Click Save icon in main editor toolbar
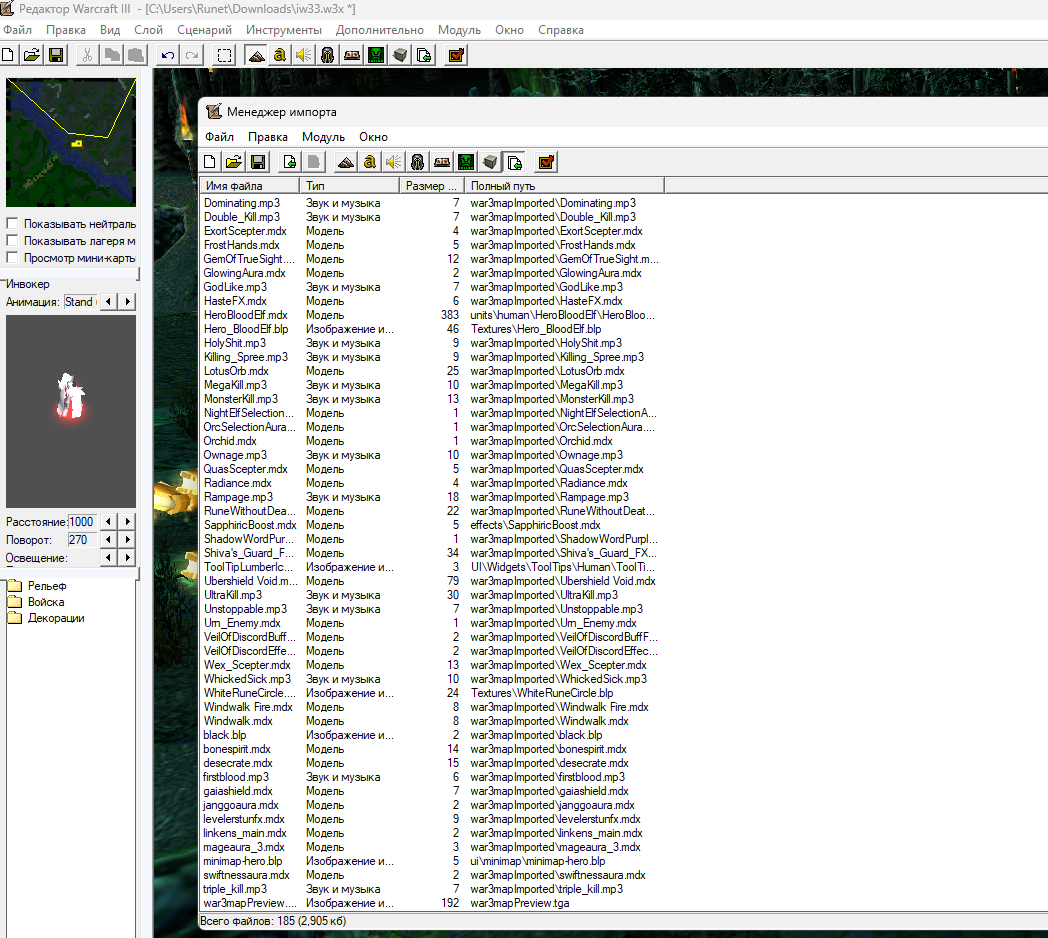Screen dimensions: 1048x938 56,55
